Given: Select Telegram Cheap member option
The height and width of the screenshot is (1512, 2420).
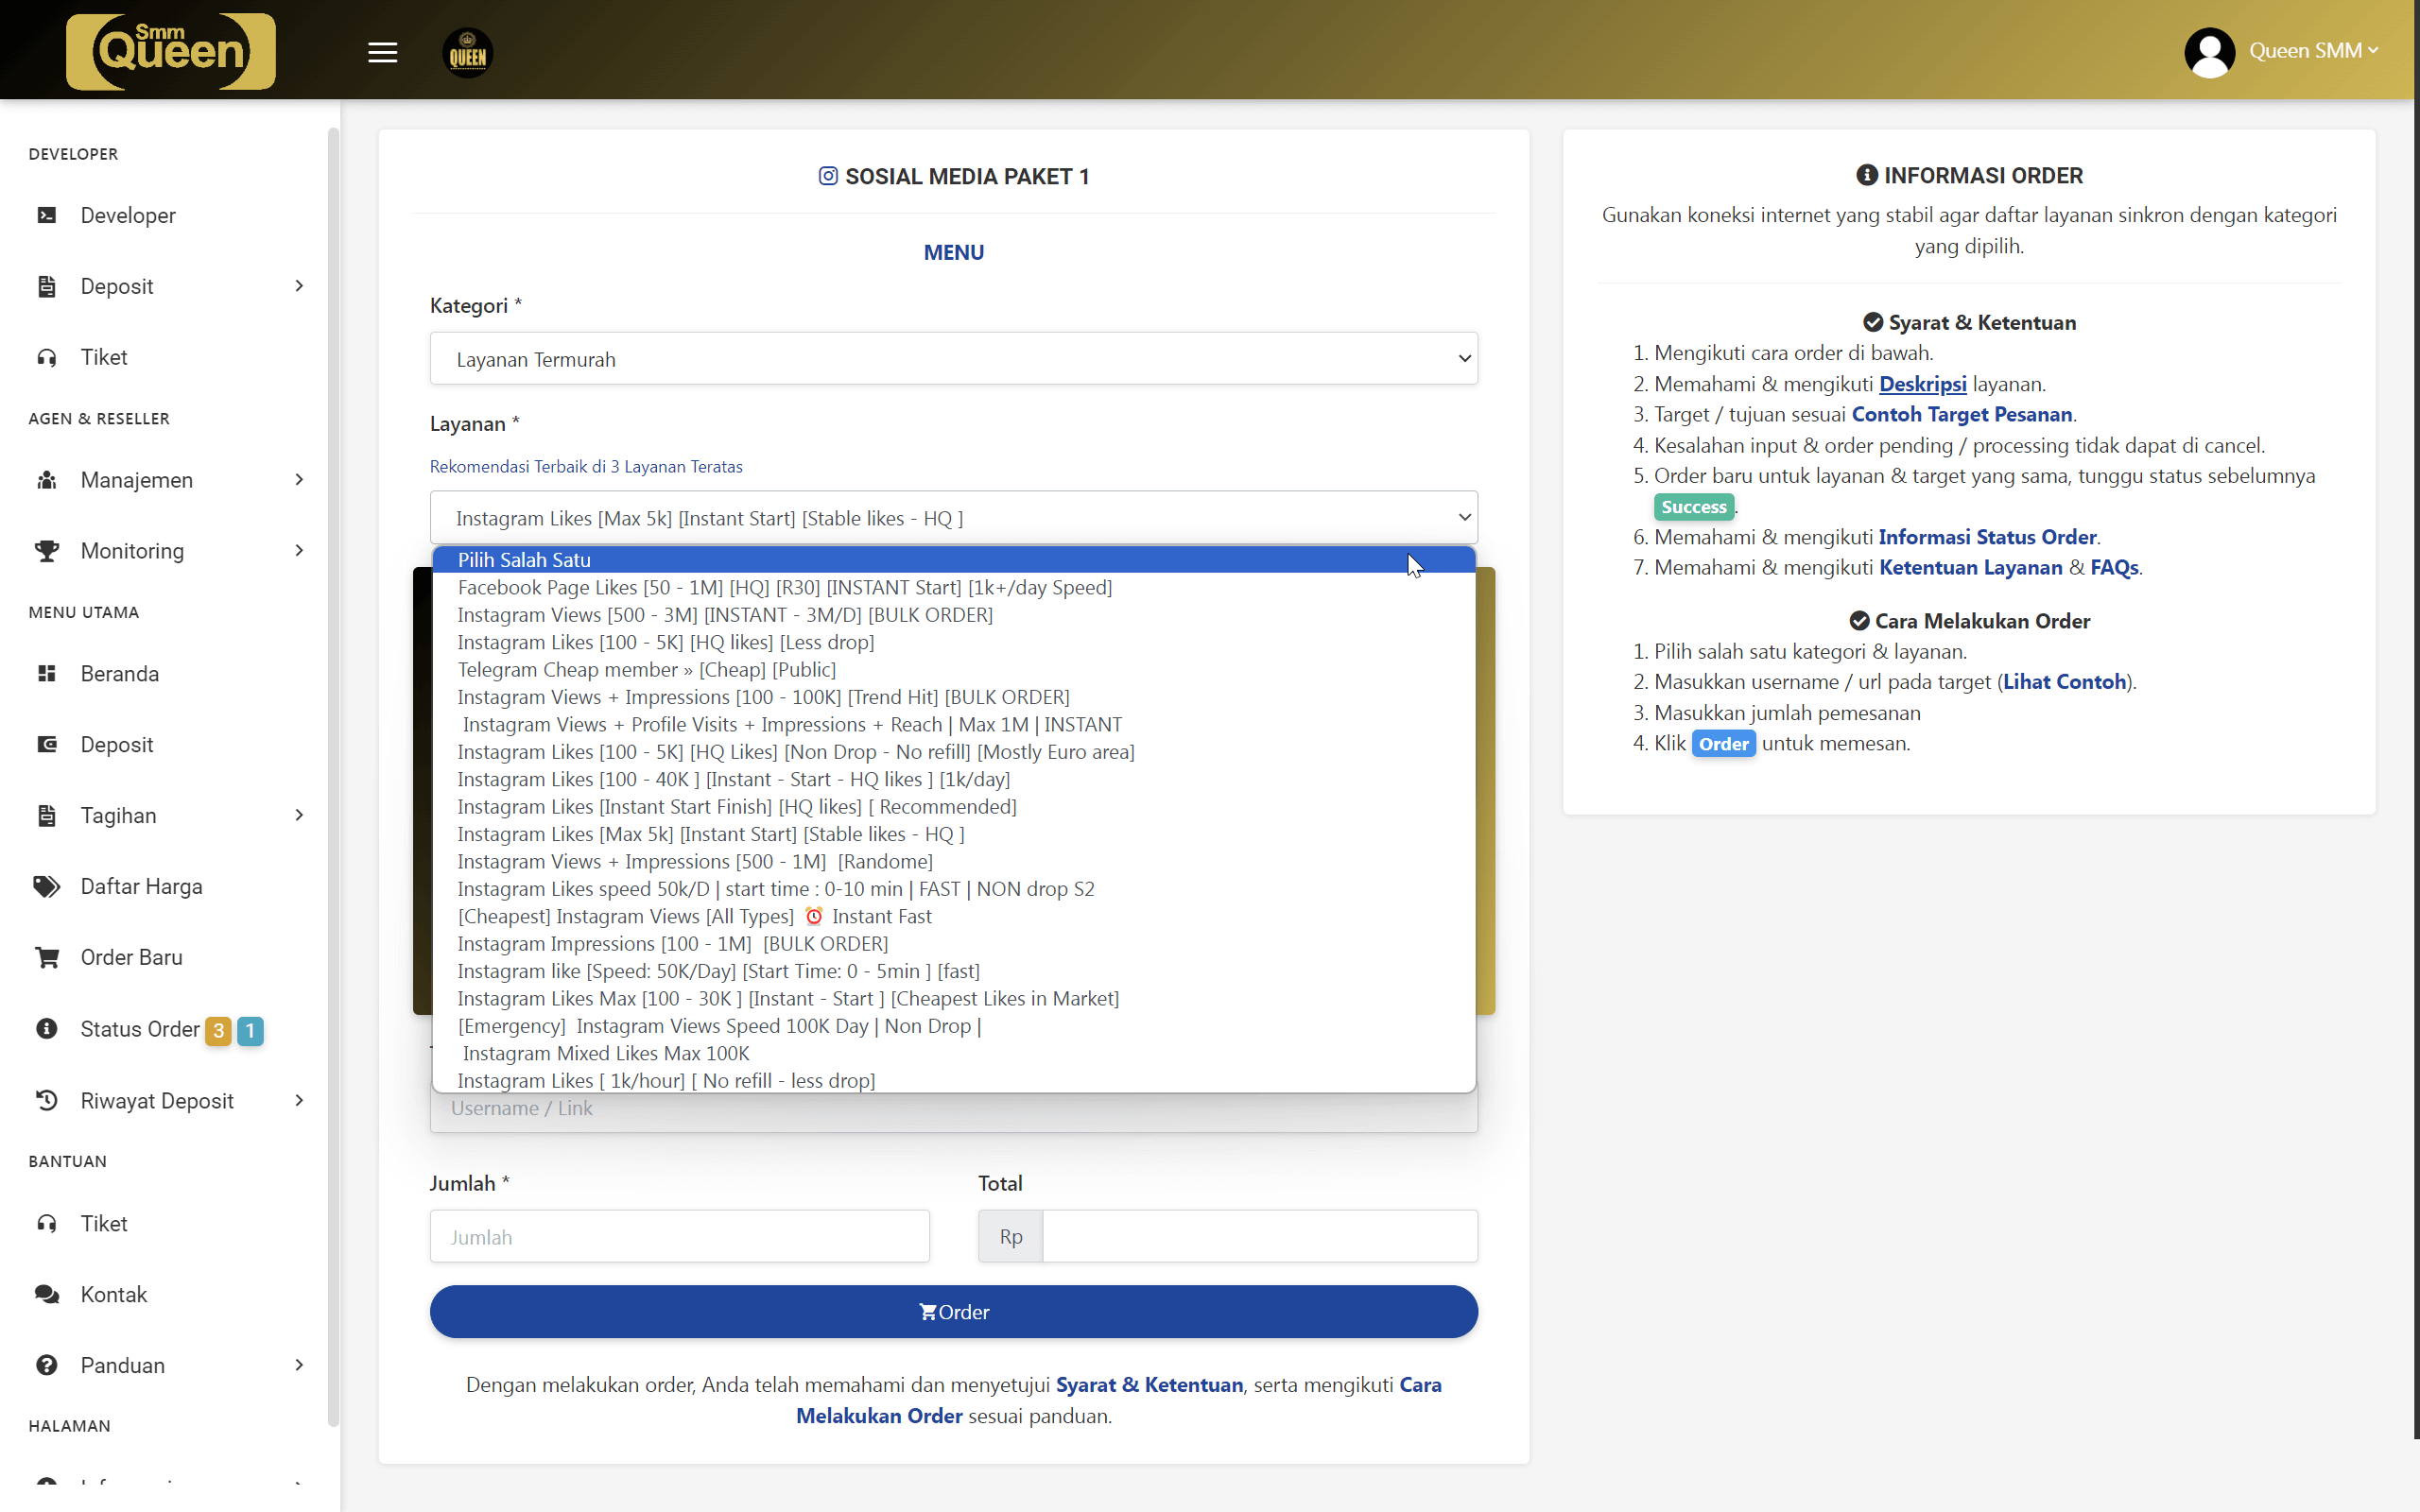Looking at the screenshot, I should tap(953, 670).
